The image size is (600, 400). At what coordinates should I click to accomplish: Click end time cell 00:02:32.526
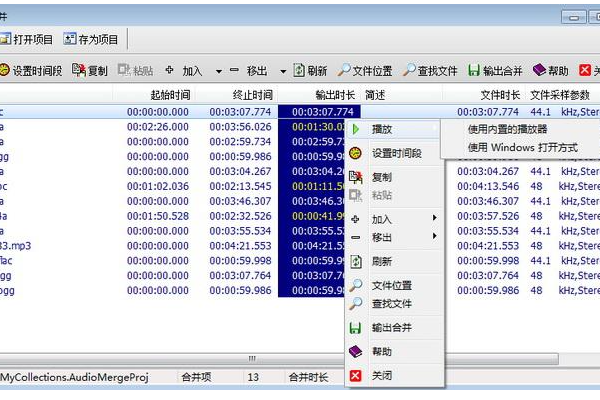pyautogui.click(x=240, y=216)
